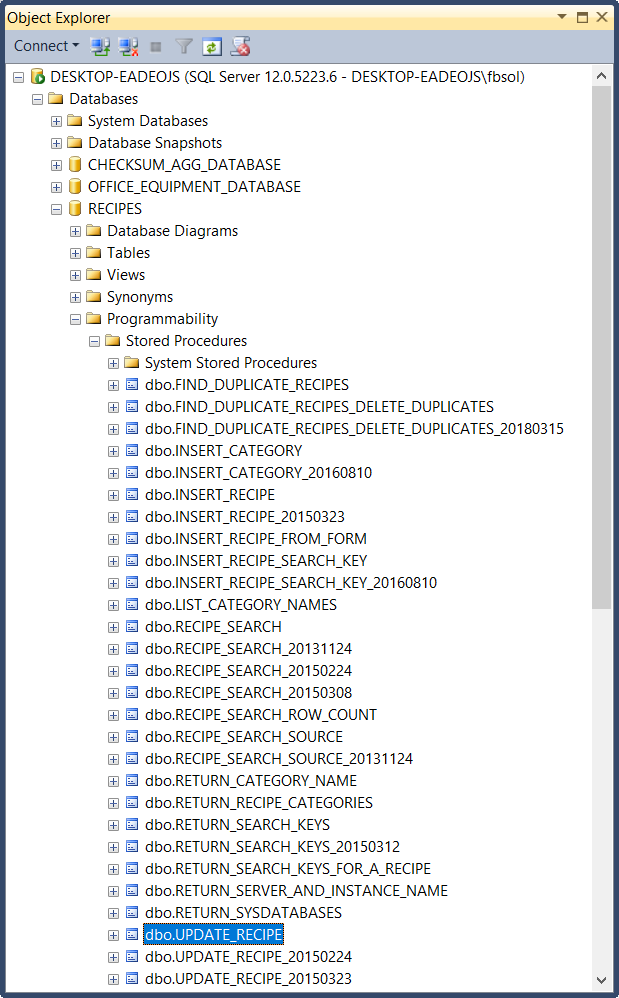Click the Databases folder icon
Screen dimensions: 619x998
point(56,98)
